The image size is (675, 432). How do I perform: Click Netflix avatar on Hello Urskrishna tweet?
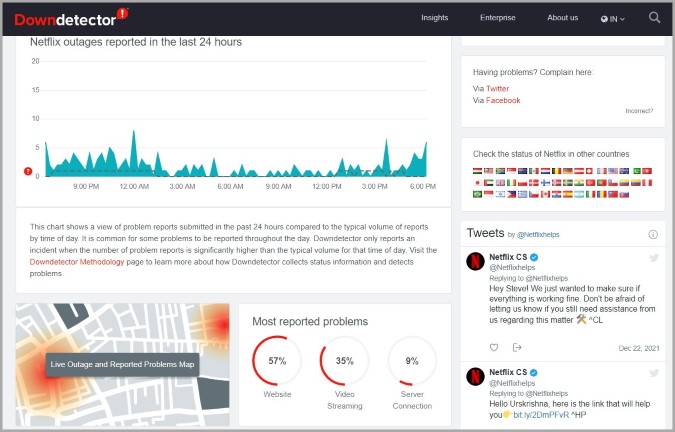click(476, 376)
